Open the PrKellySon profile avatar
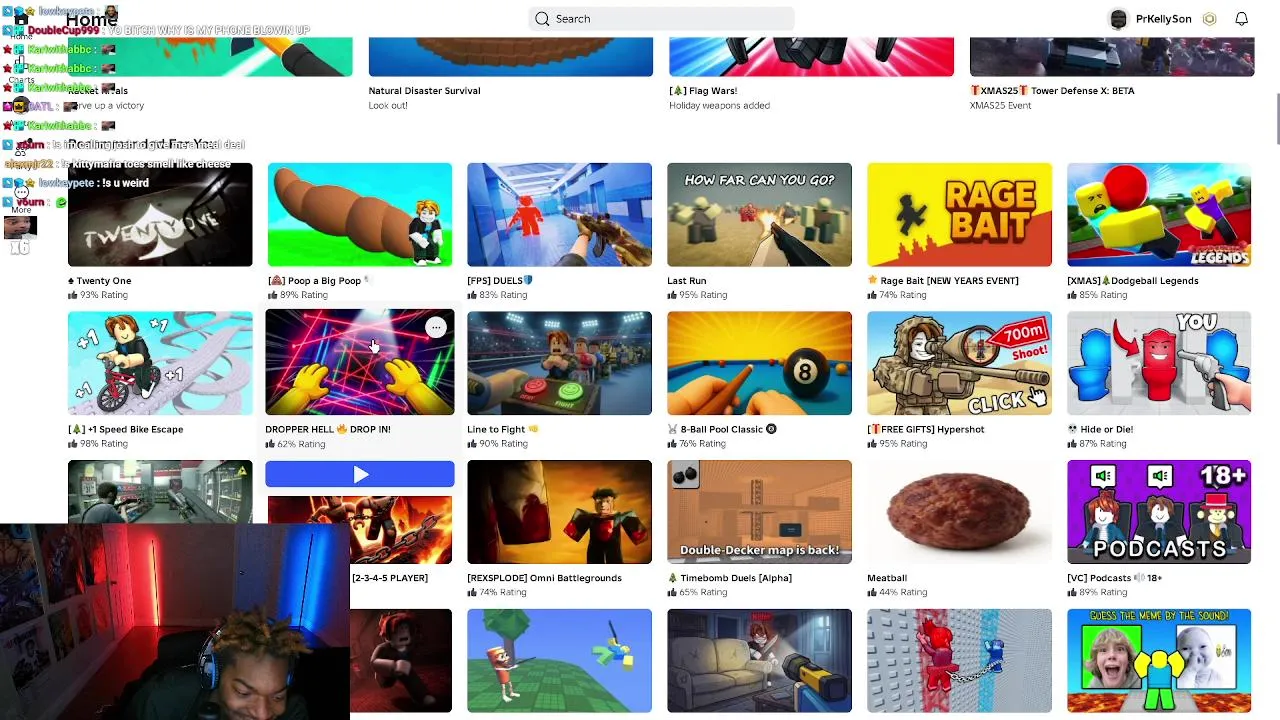Screen dimensions: 1280x720 point(1118,19)
